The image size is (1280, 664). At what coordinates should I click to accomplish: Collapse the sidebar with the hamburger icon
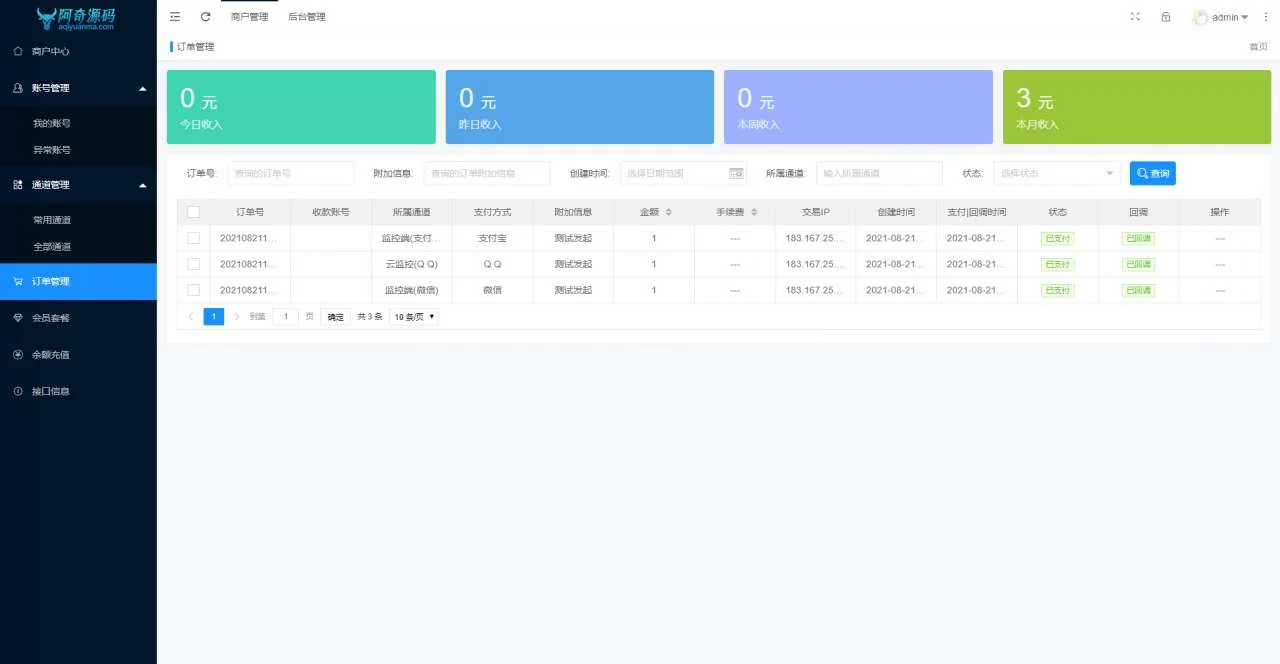pos(174,16)
